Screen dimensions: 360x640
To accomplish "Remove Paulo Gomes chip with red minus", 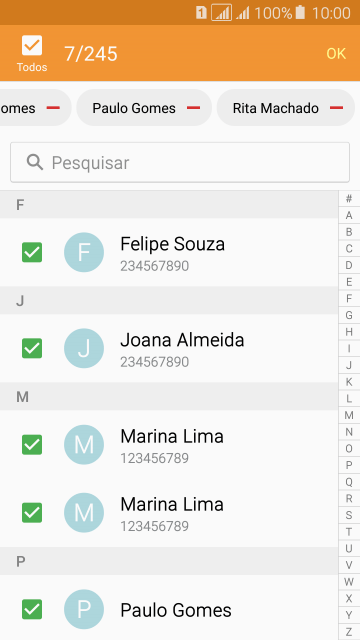I will click(193, 108).
